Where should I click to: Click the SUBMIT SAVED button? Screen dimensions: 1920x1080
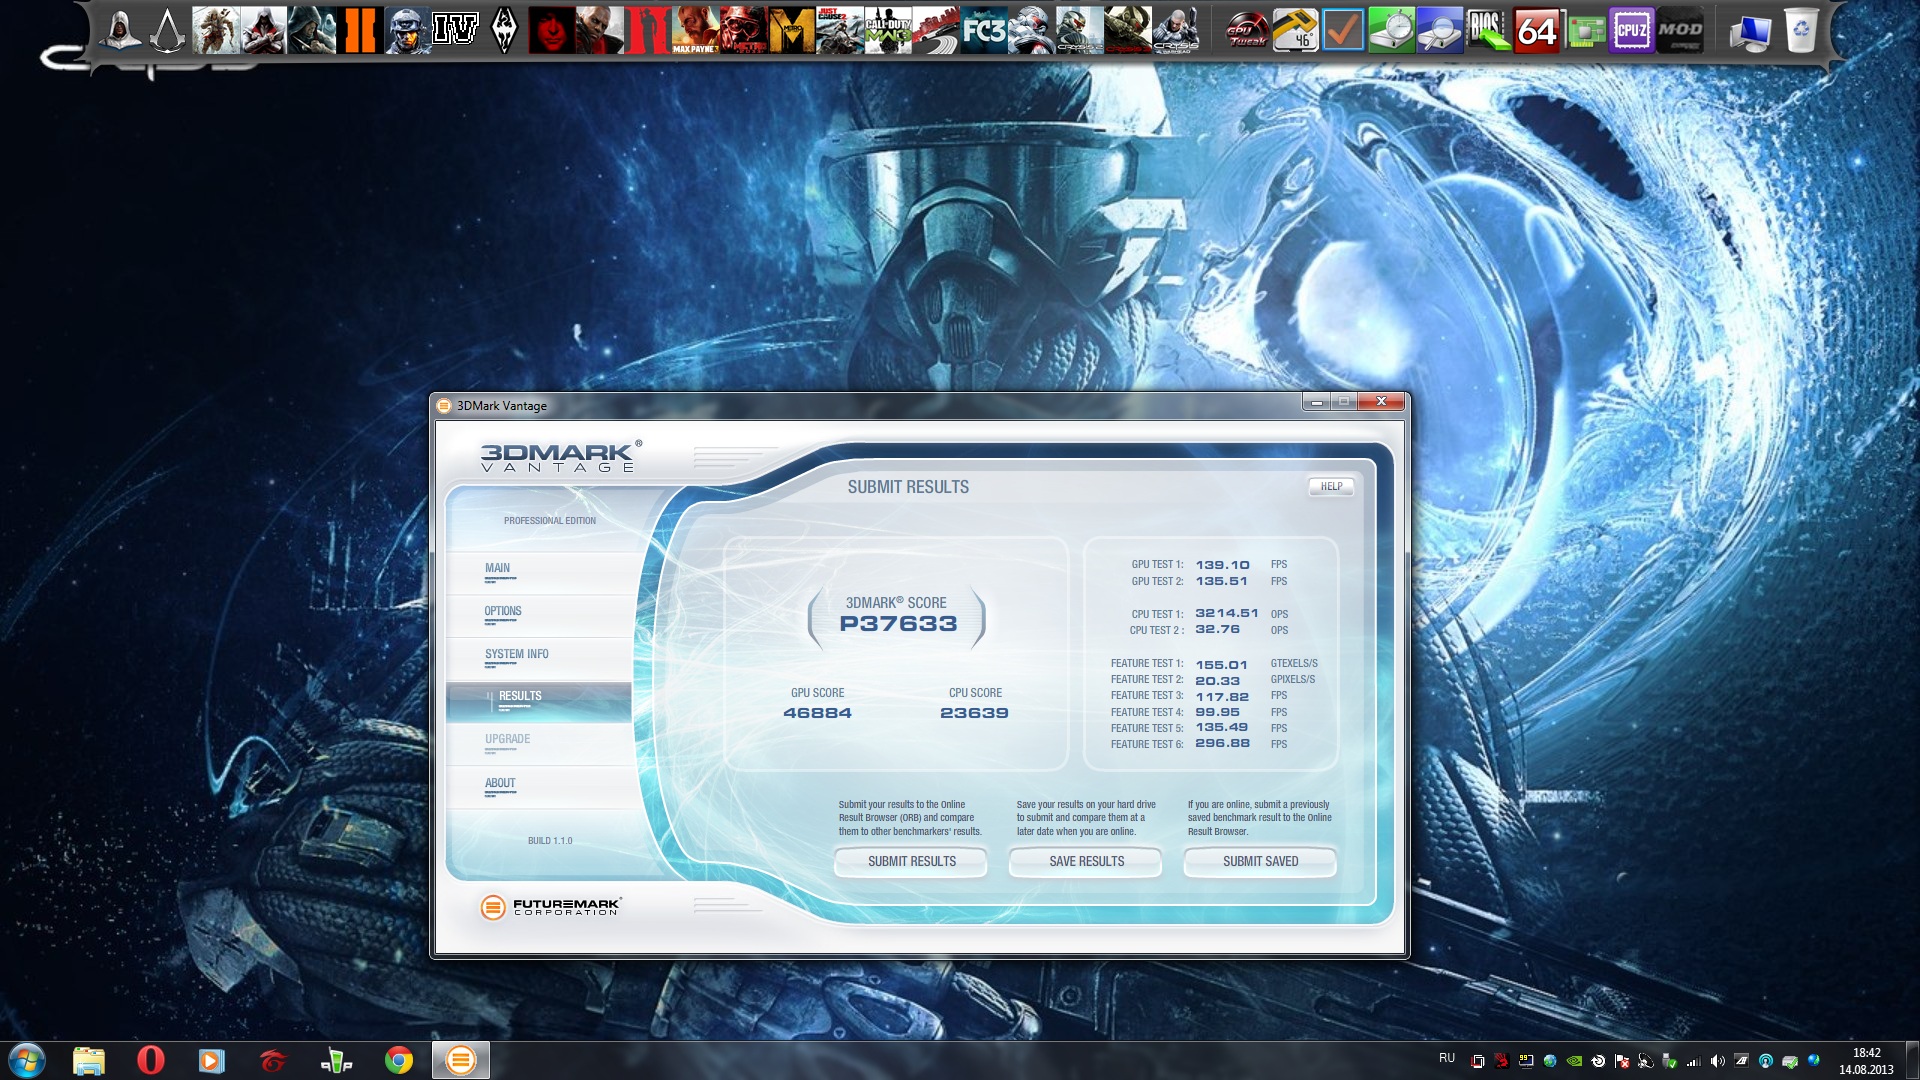point(1260,861)
